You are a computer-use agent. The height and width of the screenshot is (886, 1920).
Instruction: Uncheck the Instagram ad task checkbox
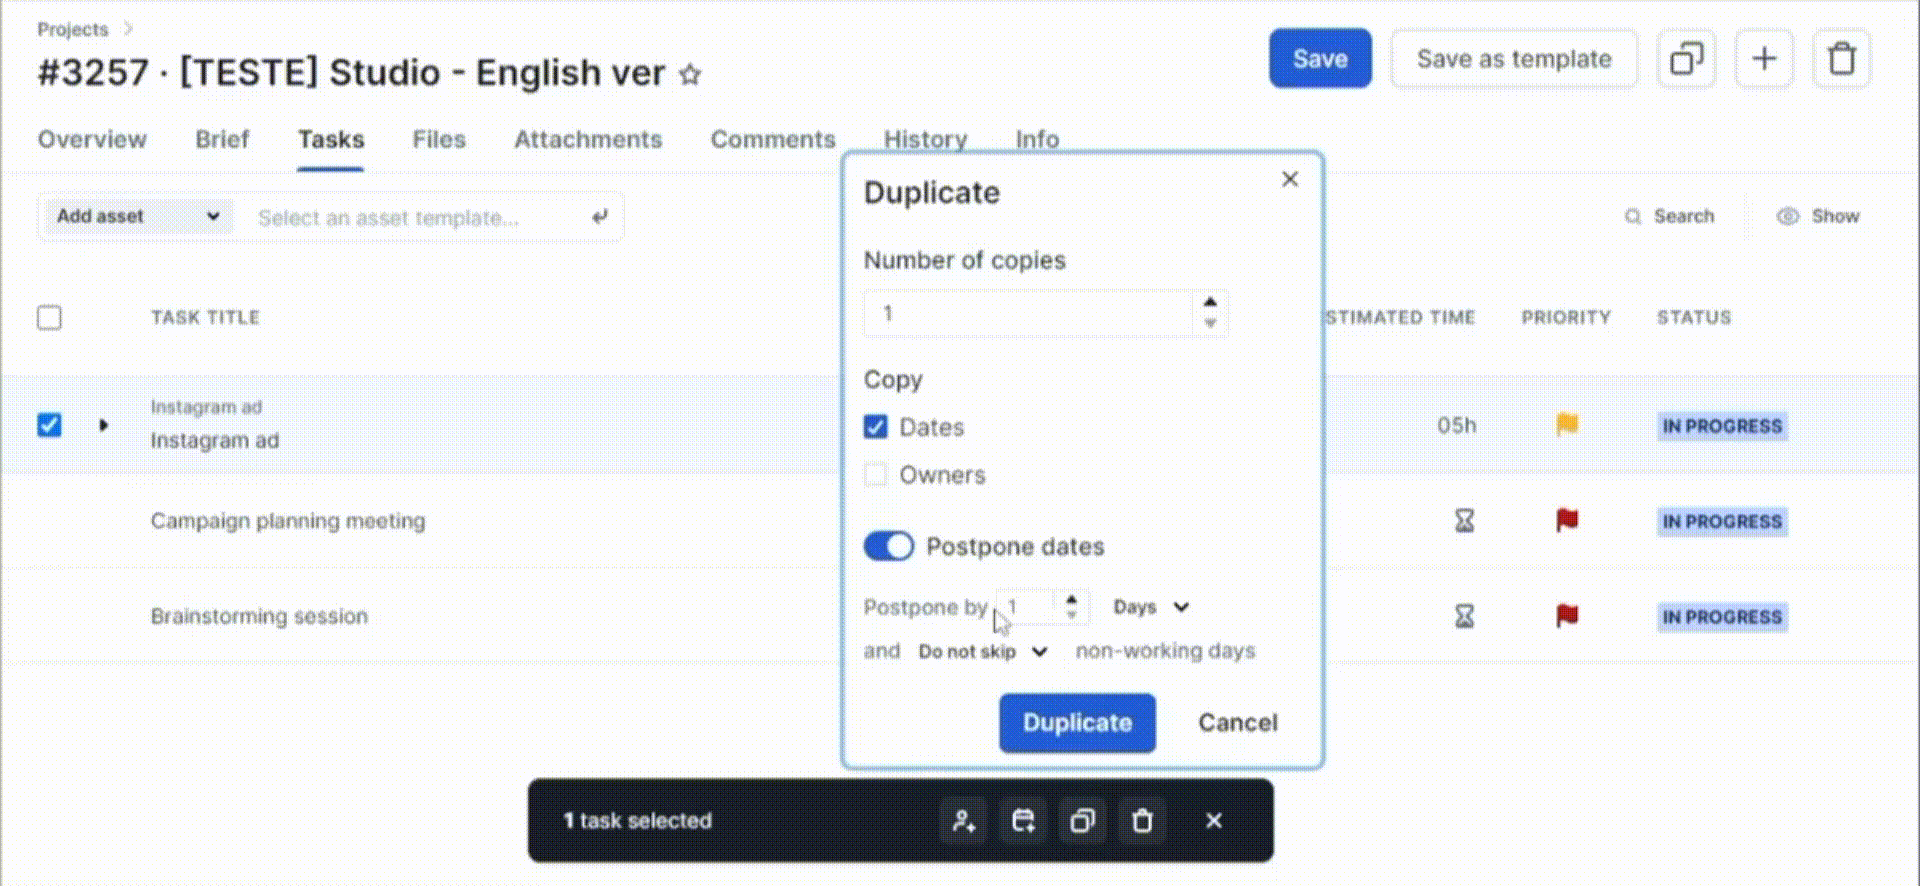[x=49, y=425]
